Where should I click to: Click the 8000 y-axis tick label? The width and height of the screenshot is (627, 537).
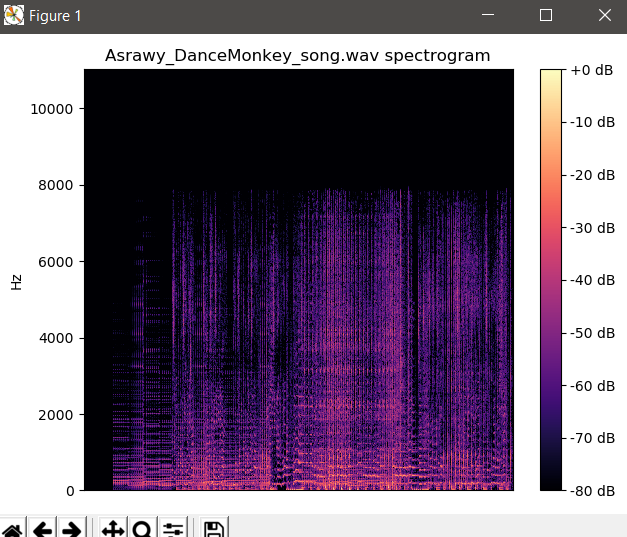pyautogui.click(x=56, y=185)
